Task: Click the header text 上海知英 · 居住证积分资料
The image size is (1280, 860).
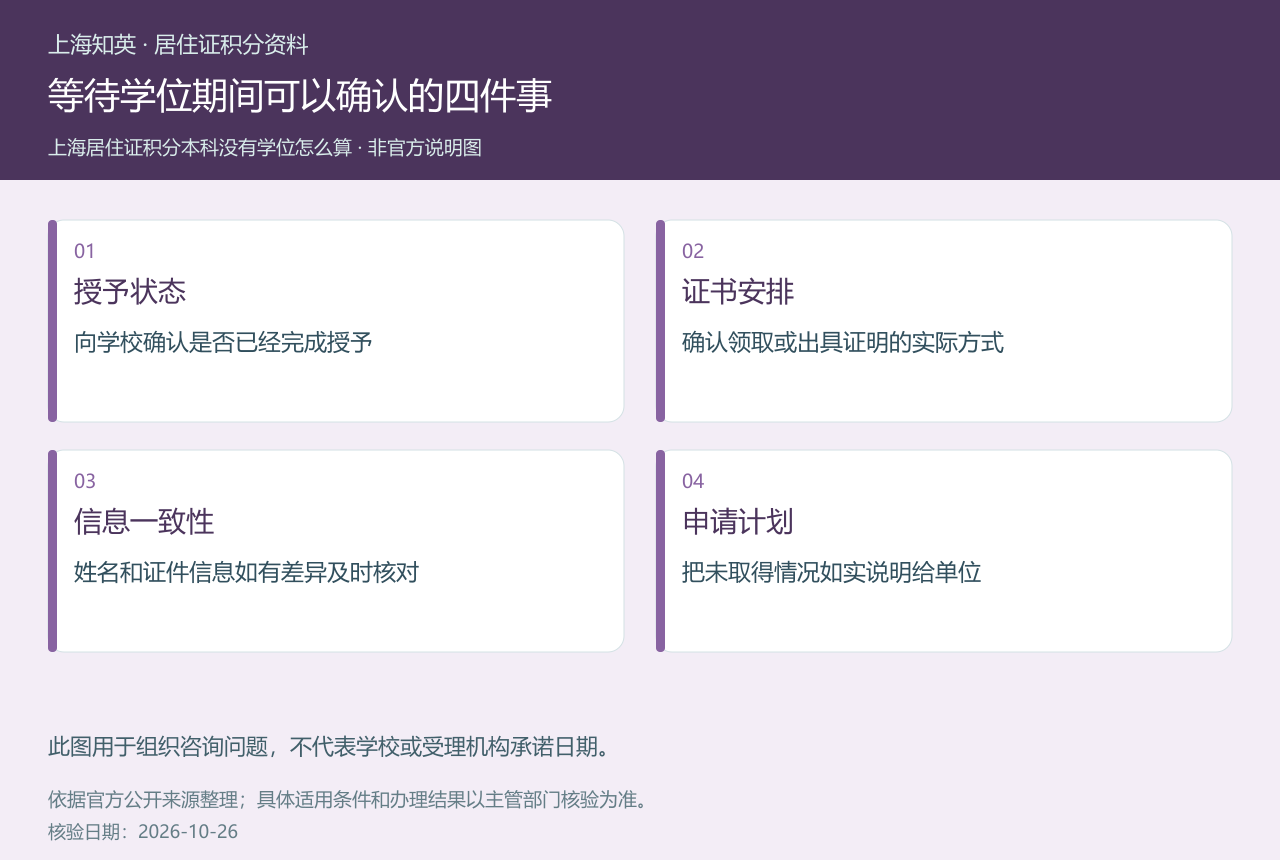Action: (x=178, y=45)
